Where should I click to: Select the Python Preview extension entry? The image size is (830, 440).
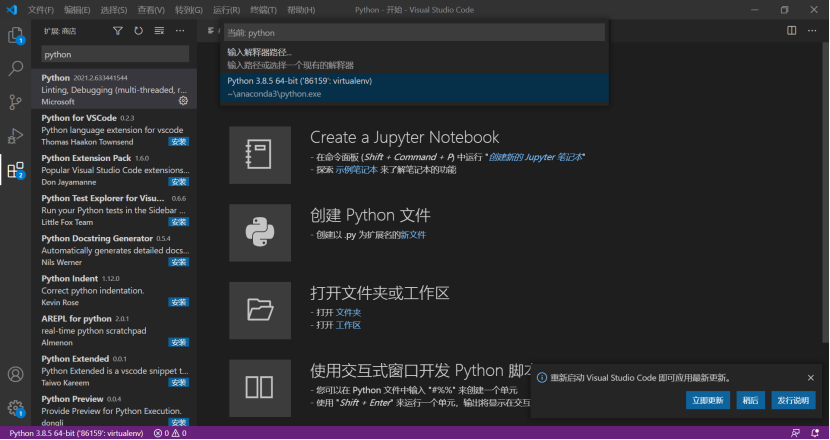[115, 408]
